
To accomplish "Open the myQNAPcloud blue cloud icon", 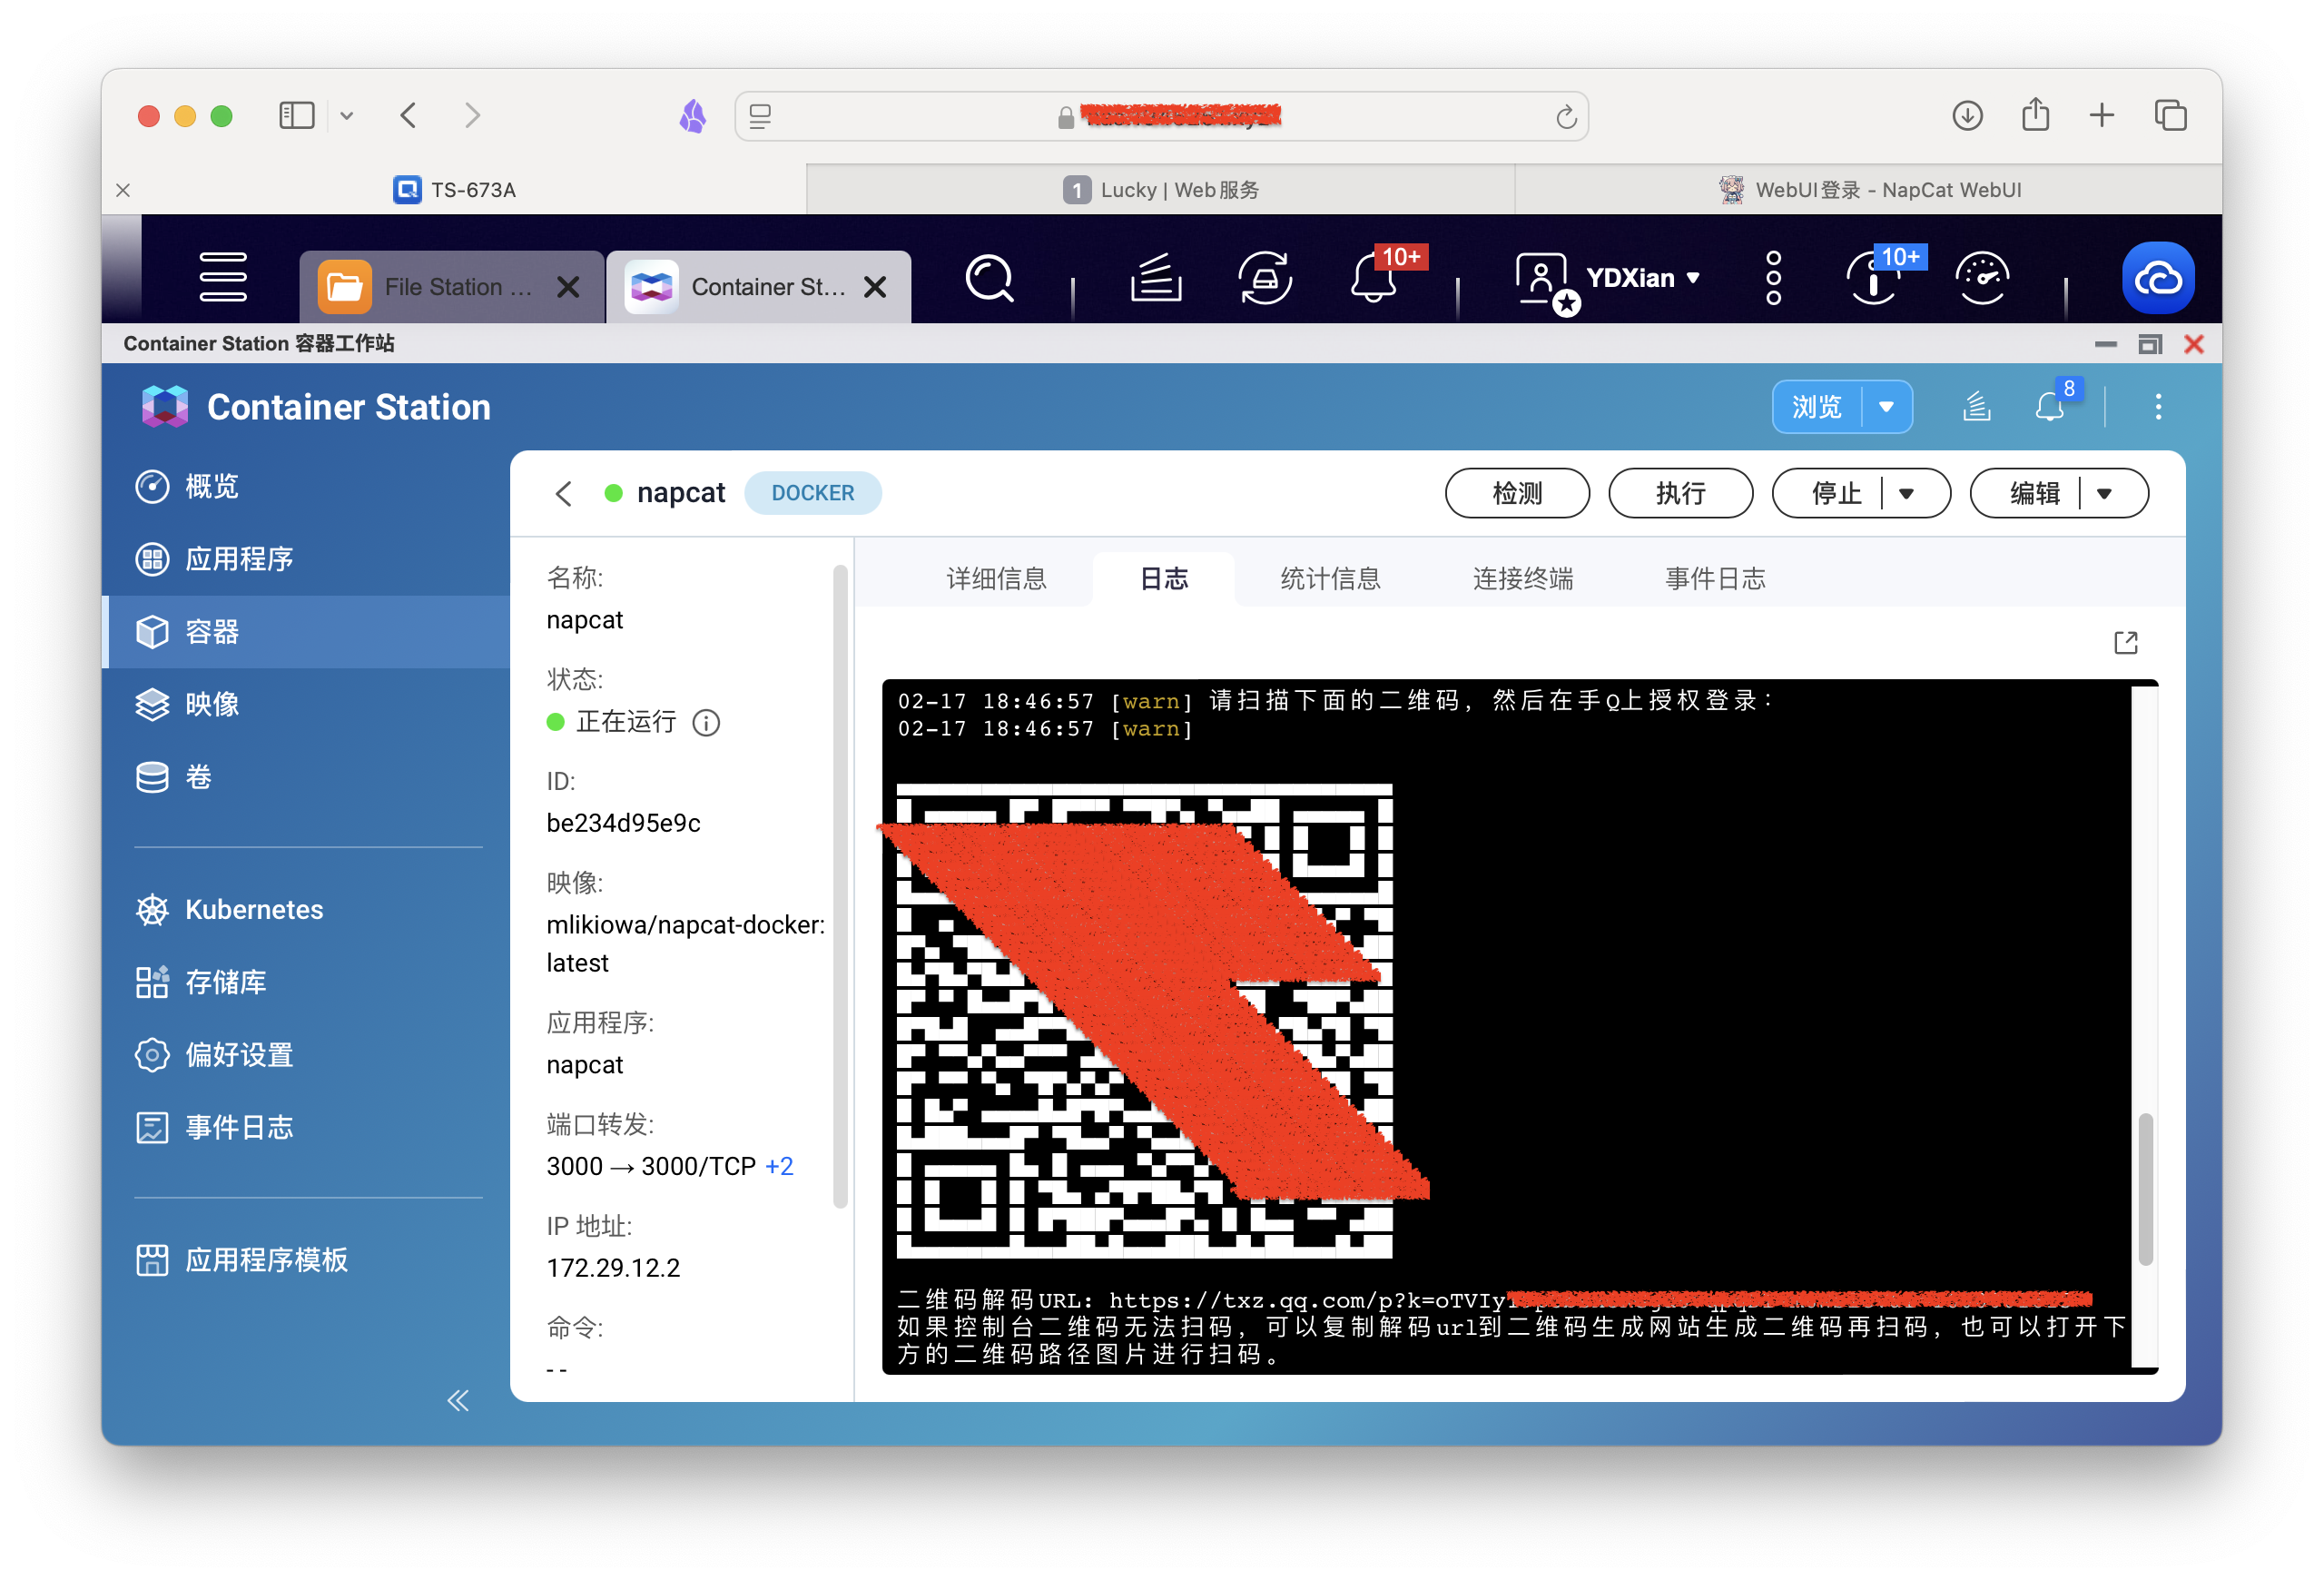I will (x=2159, y=278).
